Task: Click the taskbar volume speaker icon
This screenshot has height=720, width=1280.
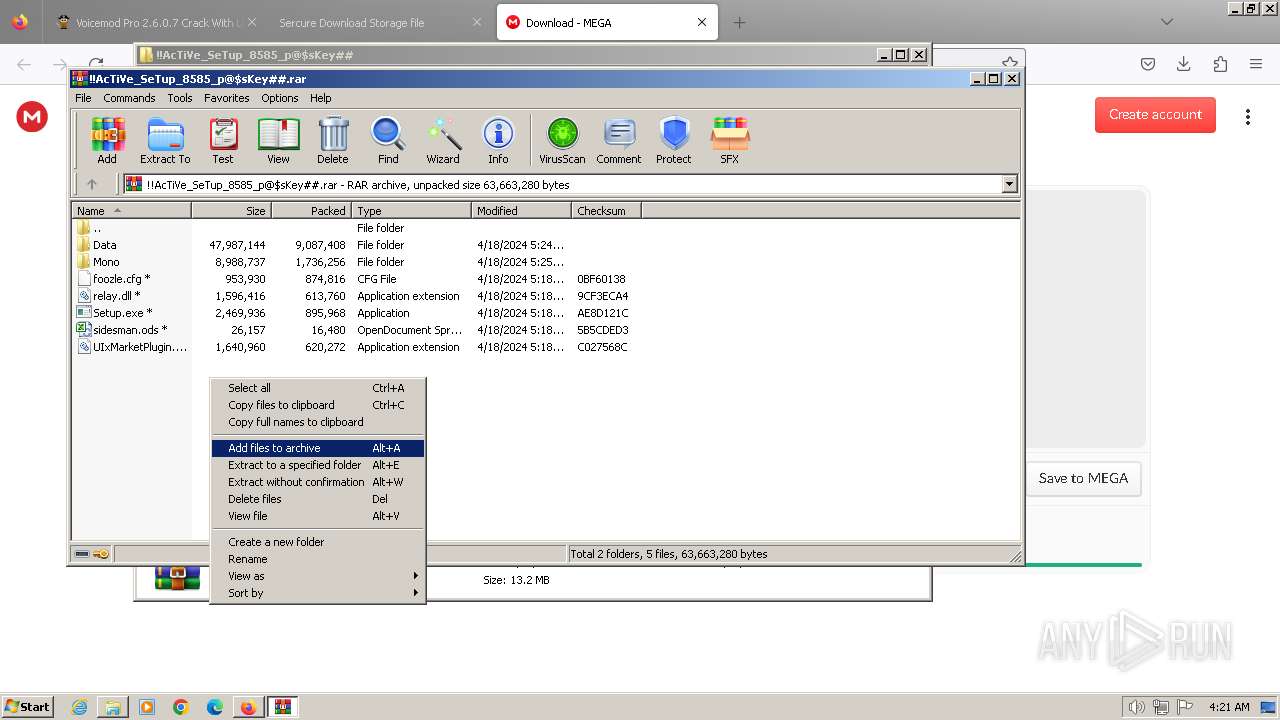Action: (1136, 707)
